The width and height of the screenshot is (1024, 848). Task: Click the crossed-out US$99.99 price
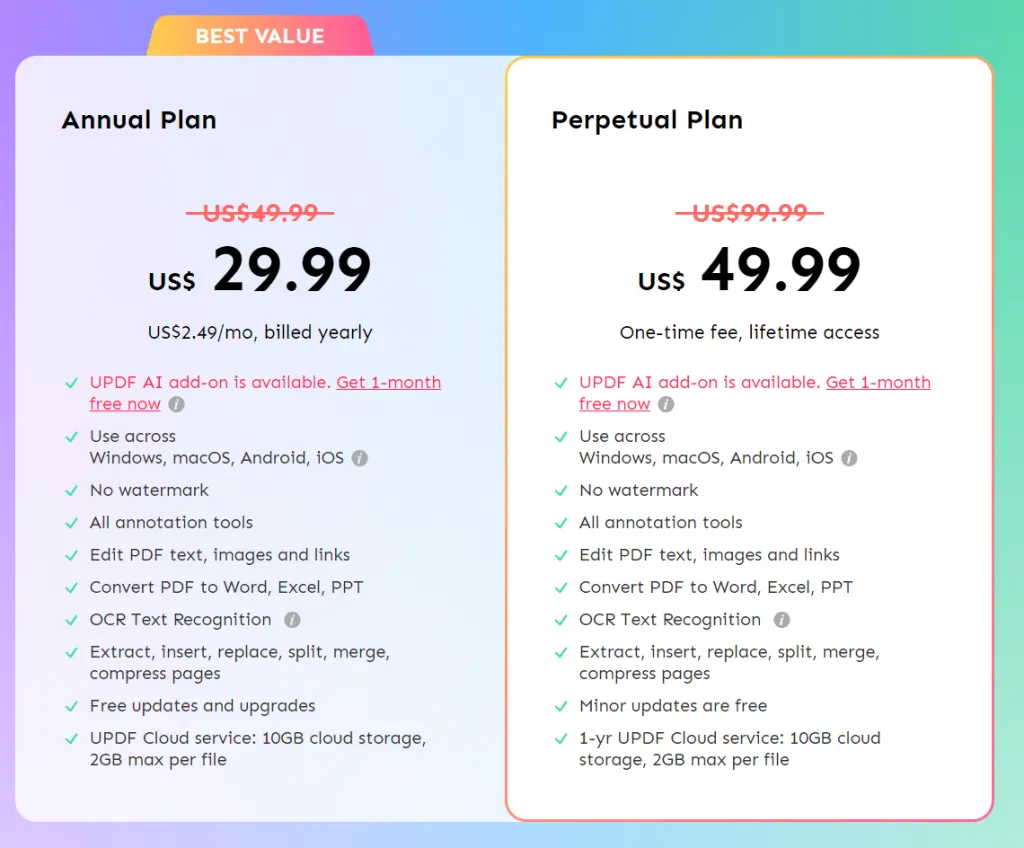[x=750, y=213]
